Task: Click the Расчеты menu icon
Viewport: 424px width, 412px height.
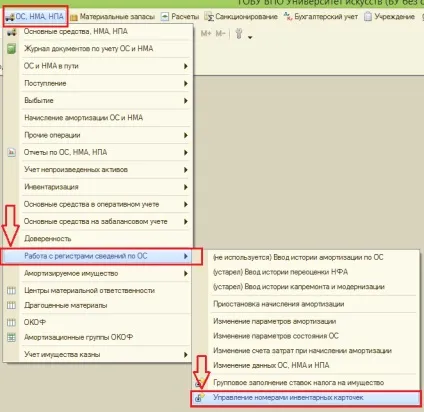Action: (165, 17)
